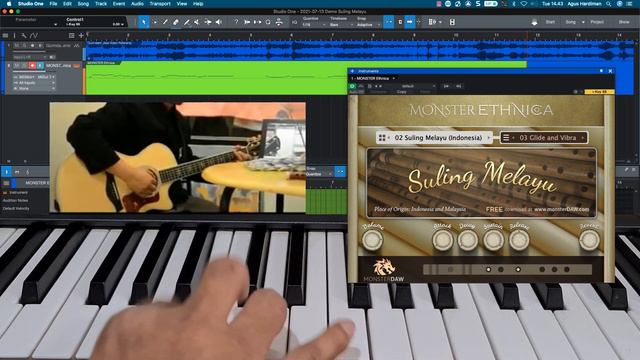Image resolution: width=640 pixels, height=360 pixels.
Task: Click the articulation list icon
Action: pos(506,138)
